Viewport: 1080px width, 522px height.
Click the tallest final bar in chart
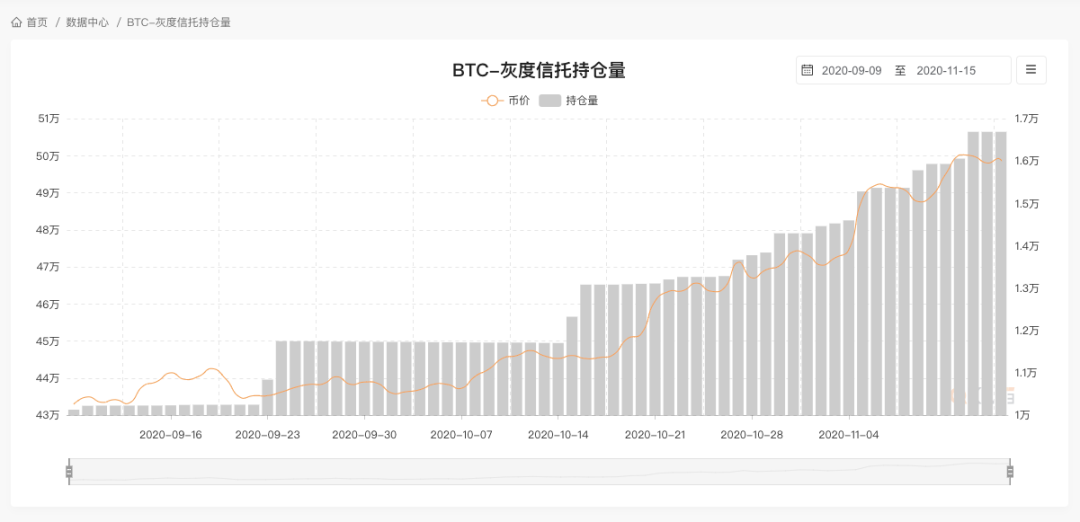point(1001,273)
